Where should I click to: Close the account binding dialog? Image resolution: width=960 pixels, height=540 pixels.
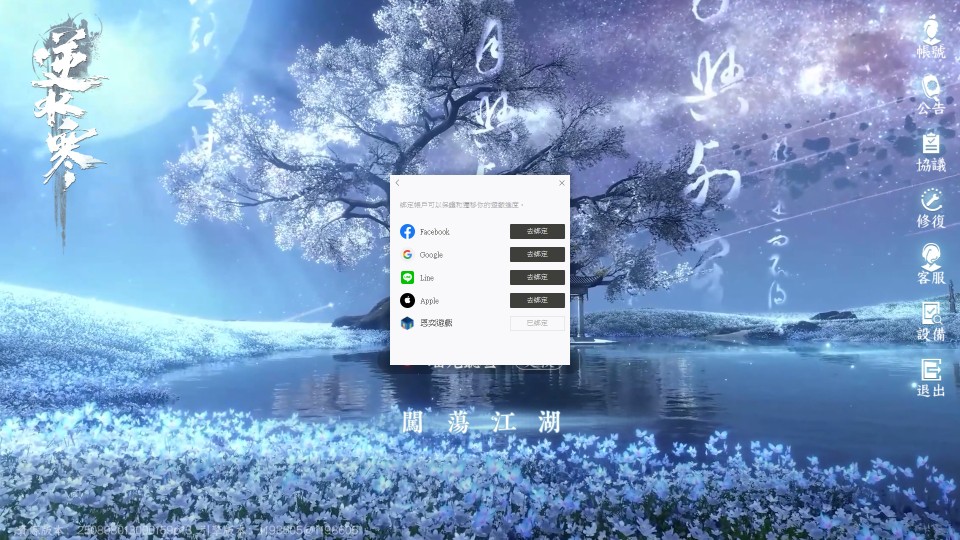pos(562,183)
